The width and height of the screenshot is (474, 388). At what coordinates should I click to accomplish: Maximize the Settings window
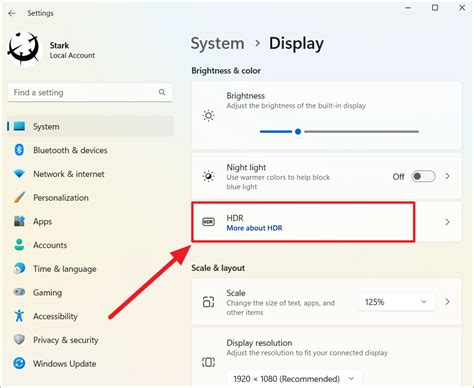point(435,8)
